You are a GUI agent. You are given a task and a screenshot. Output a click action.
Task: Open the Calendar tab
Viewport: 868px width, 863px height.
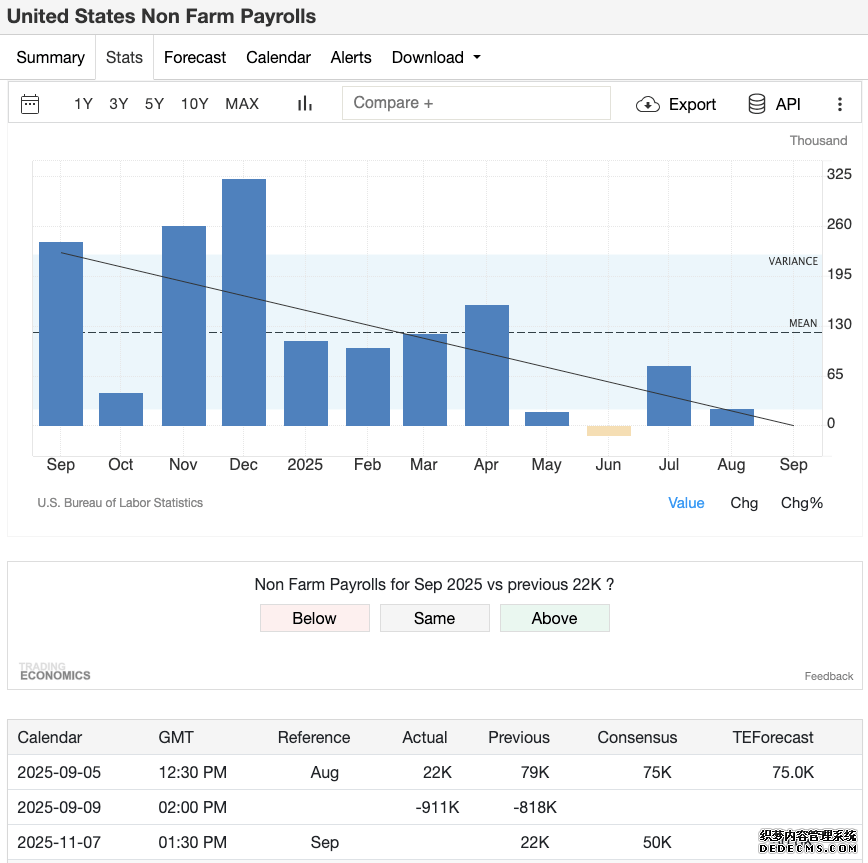pyautogui.click(x=278, y=58)
